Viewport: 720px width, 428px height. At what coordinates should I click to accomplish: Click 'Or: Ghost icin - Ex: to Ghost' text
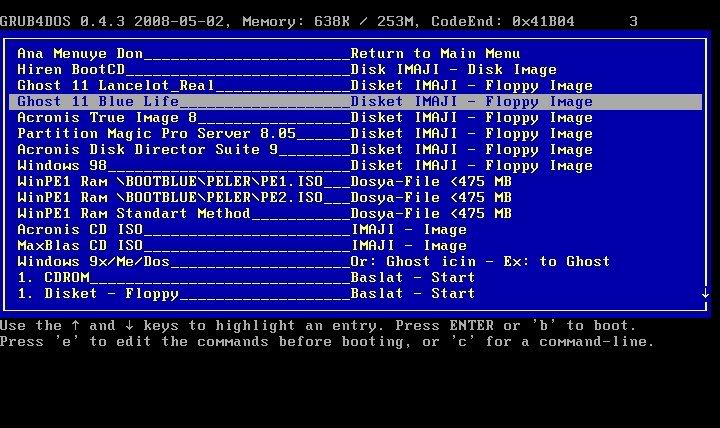480,262
